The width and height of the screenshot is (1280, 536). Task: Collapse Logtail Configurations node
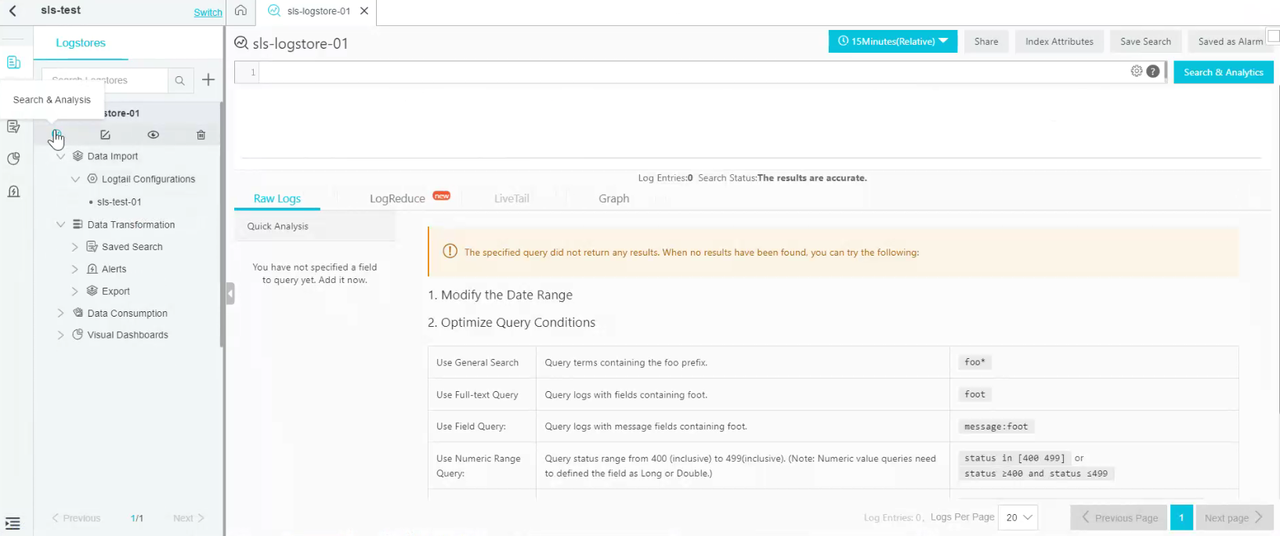[x=76, y=179]
